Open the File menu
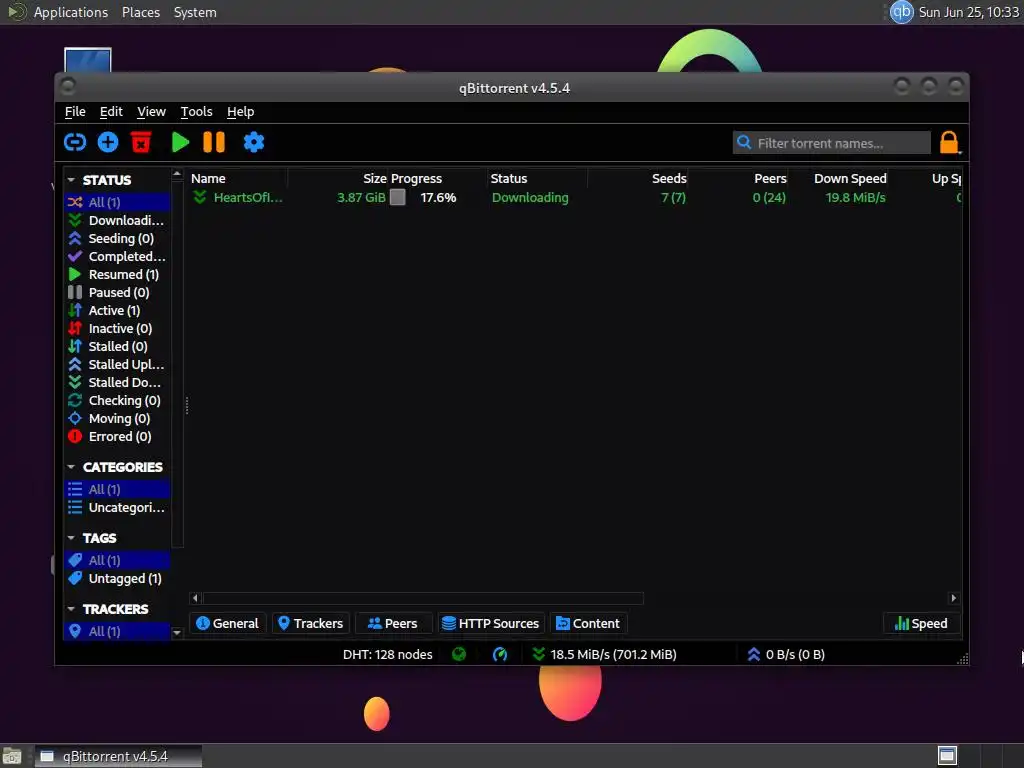This screenshot has width=1024, height=768. [x=75, y=112]
